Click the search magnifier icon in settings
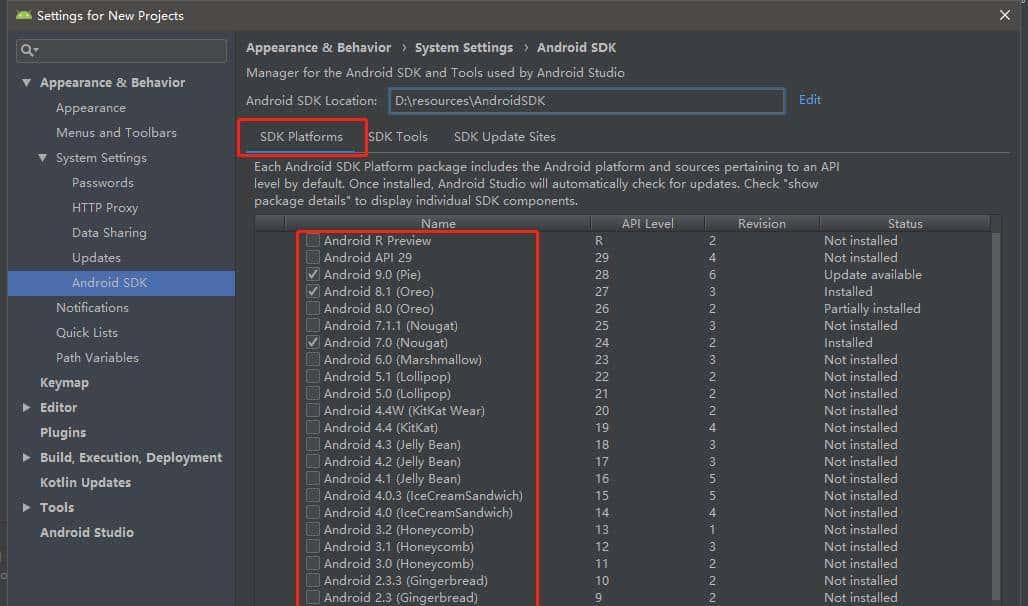Image resolution: width=1028 pixels, height=606 pixels. point(29,50)
